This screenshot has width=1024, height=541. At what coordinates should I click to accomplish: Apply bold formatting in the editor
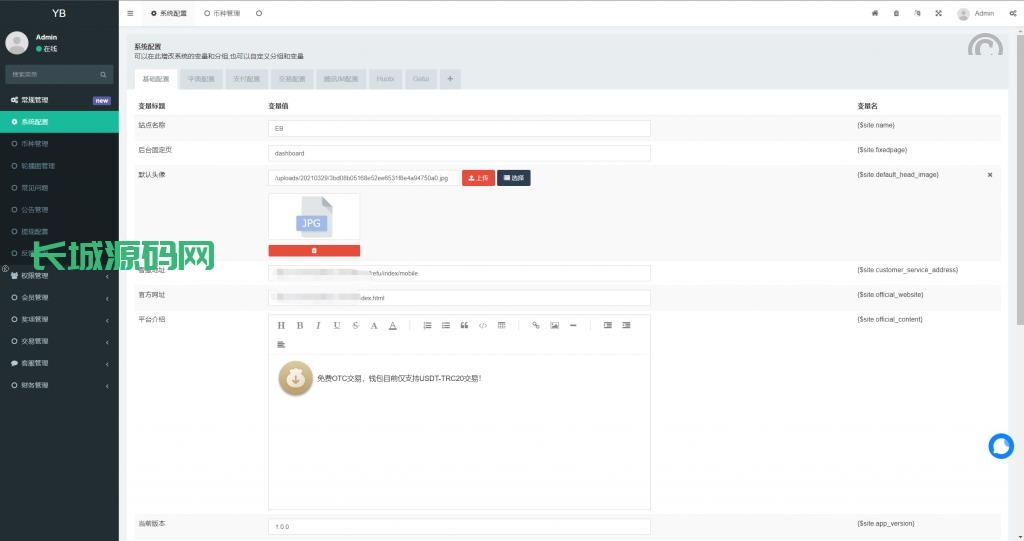coord(299,325)
